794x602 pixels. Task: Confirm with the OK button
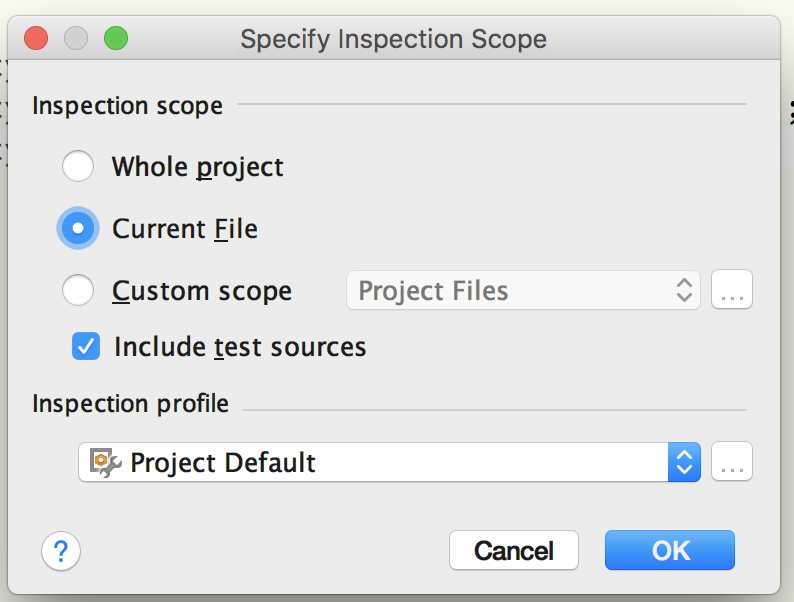(x=669, y=550)
